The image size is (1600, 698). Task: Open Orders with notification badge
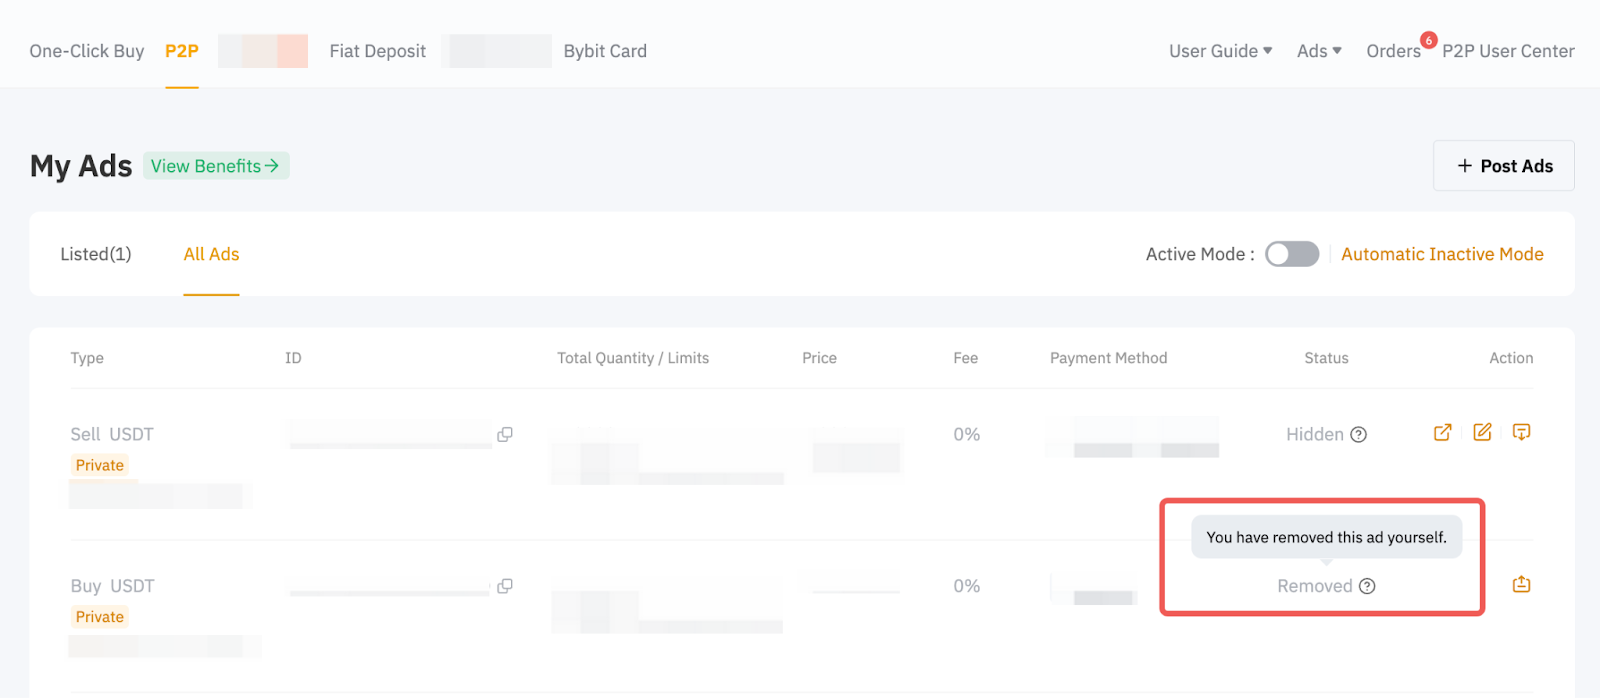(x=1394, y=51)
